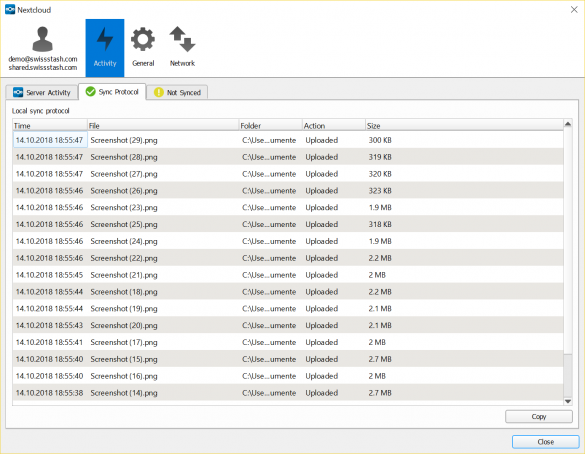This screenshot has width=585, height=454.
Task: Sort by the Size column header
Action: tap(464, 125)
